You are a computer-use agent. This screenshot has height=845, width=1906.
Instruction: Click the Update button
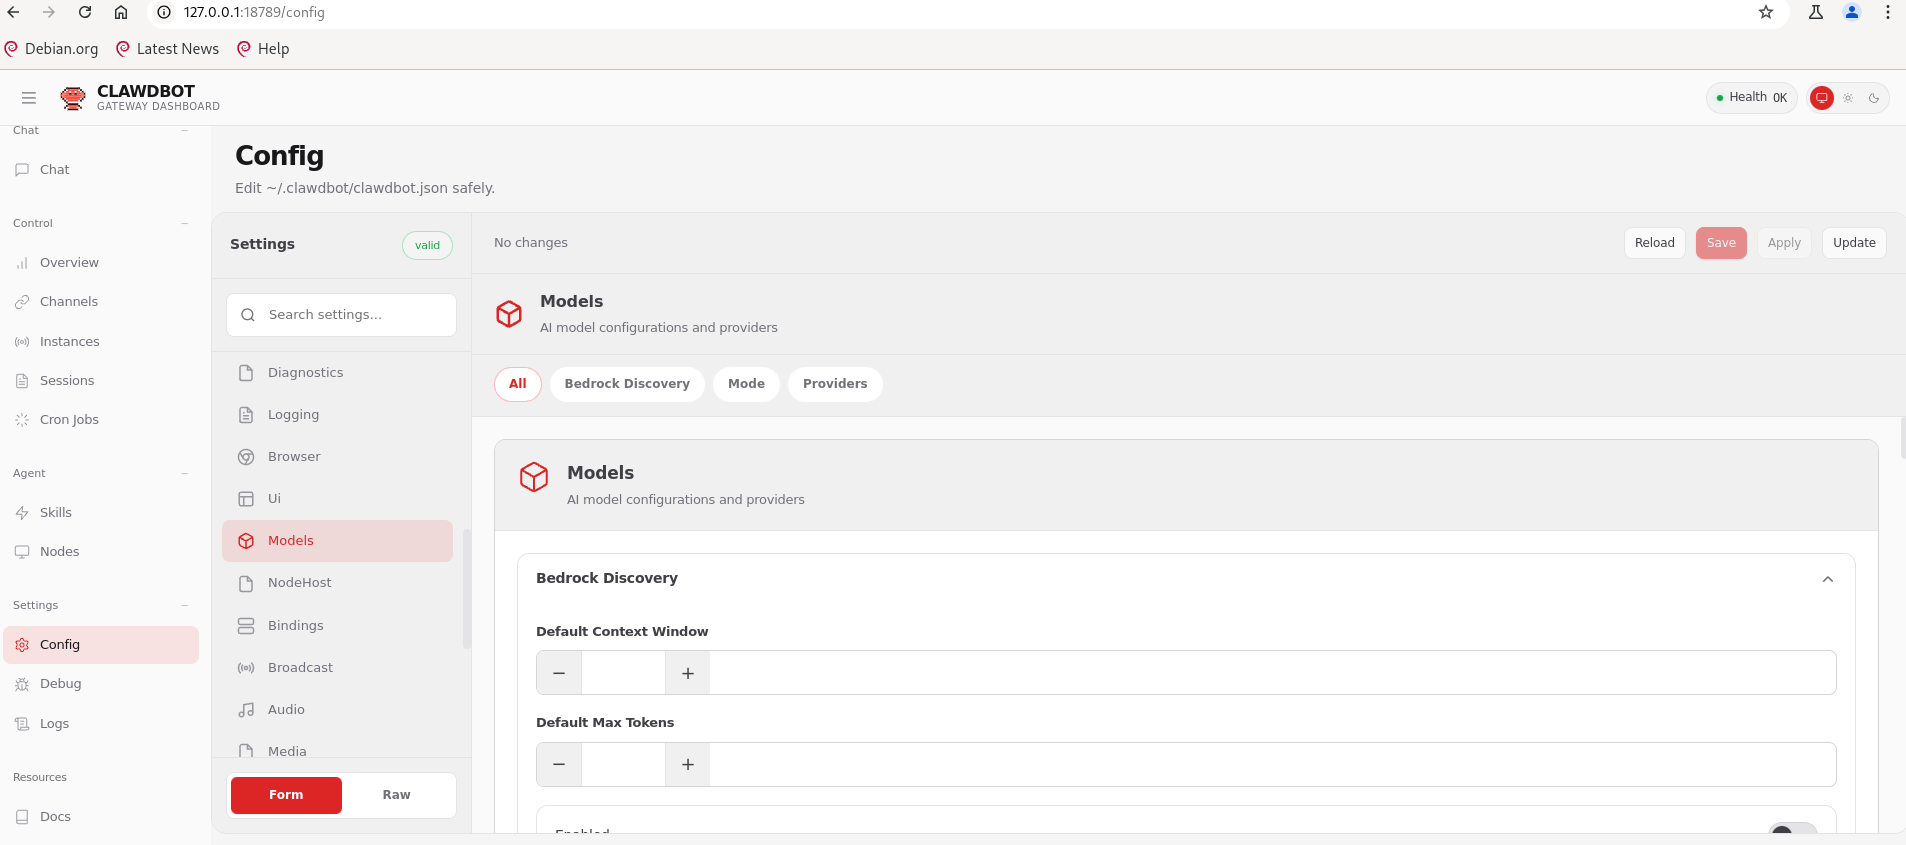[x=1853, y=243]
